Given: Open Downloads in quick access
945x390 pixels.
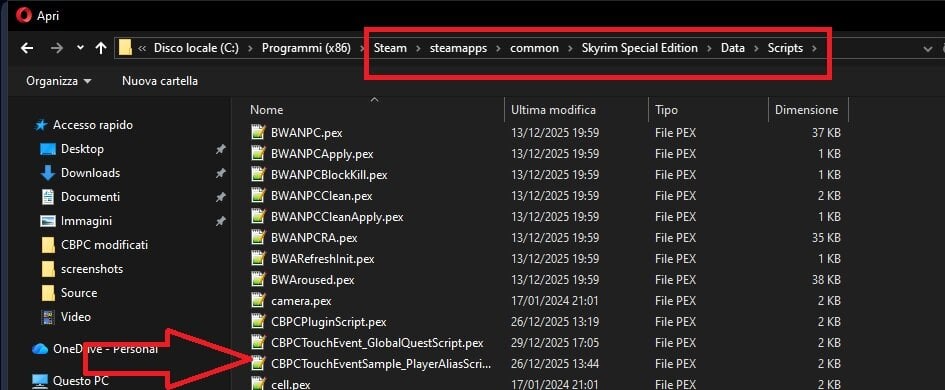Looking at the screenshot, I should [x=90, y=173].
